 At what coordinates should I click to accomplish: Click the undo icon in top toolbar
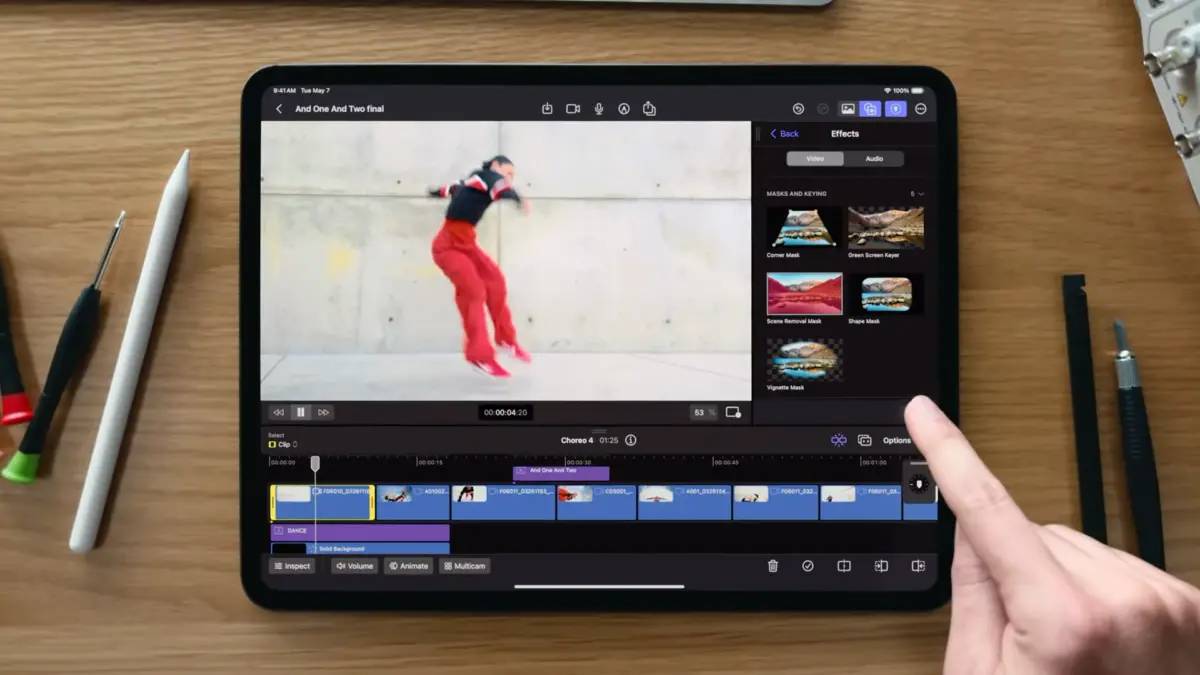[798, 109]
